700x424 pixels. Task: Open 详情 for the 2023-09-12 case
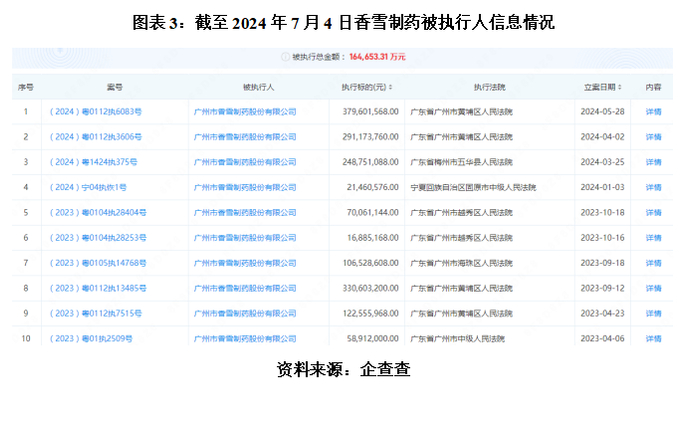click(x=653, y=288)
